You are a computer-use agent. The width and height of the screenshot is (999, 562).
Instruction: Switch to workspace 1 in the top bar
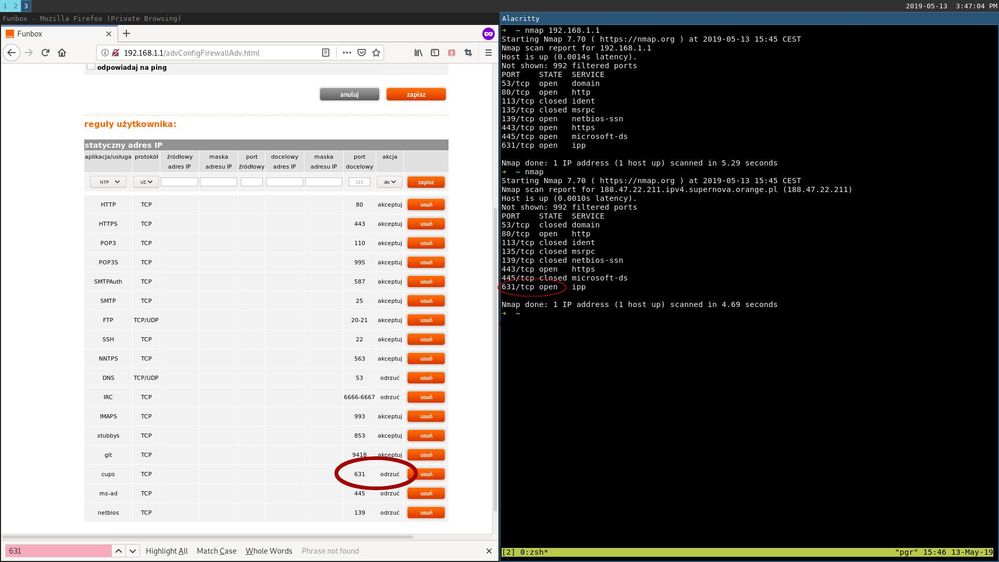4,6
